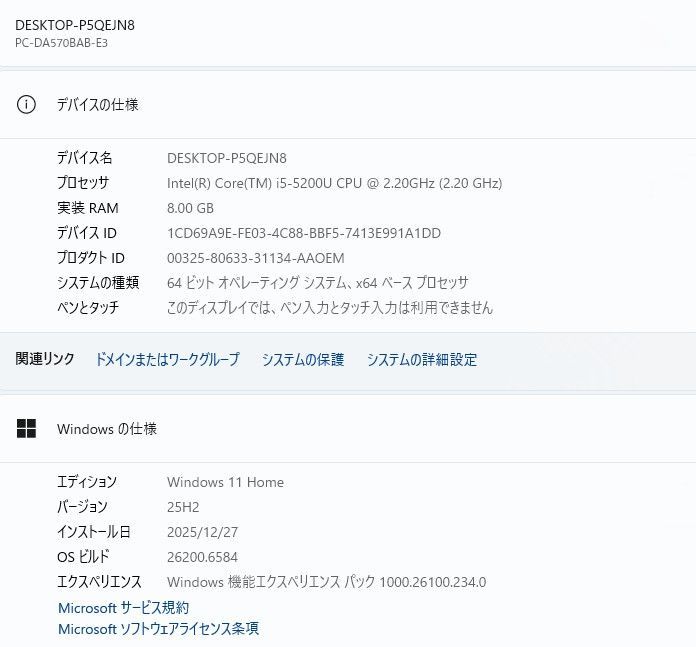Click the ペンとタッチ label
Screen dimensions: 696x647
click(88, 307)
